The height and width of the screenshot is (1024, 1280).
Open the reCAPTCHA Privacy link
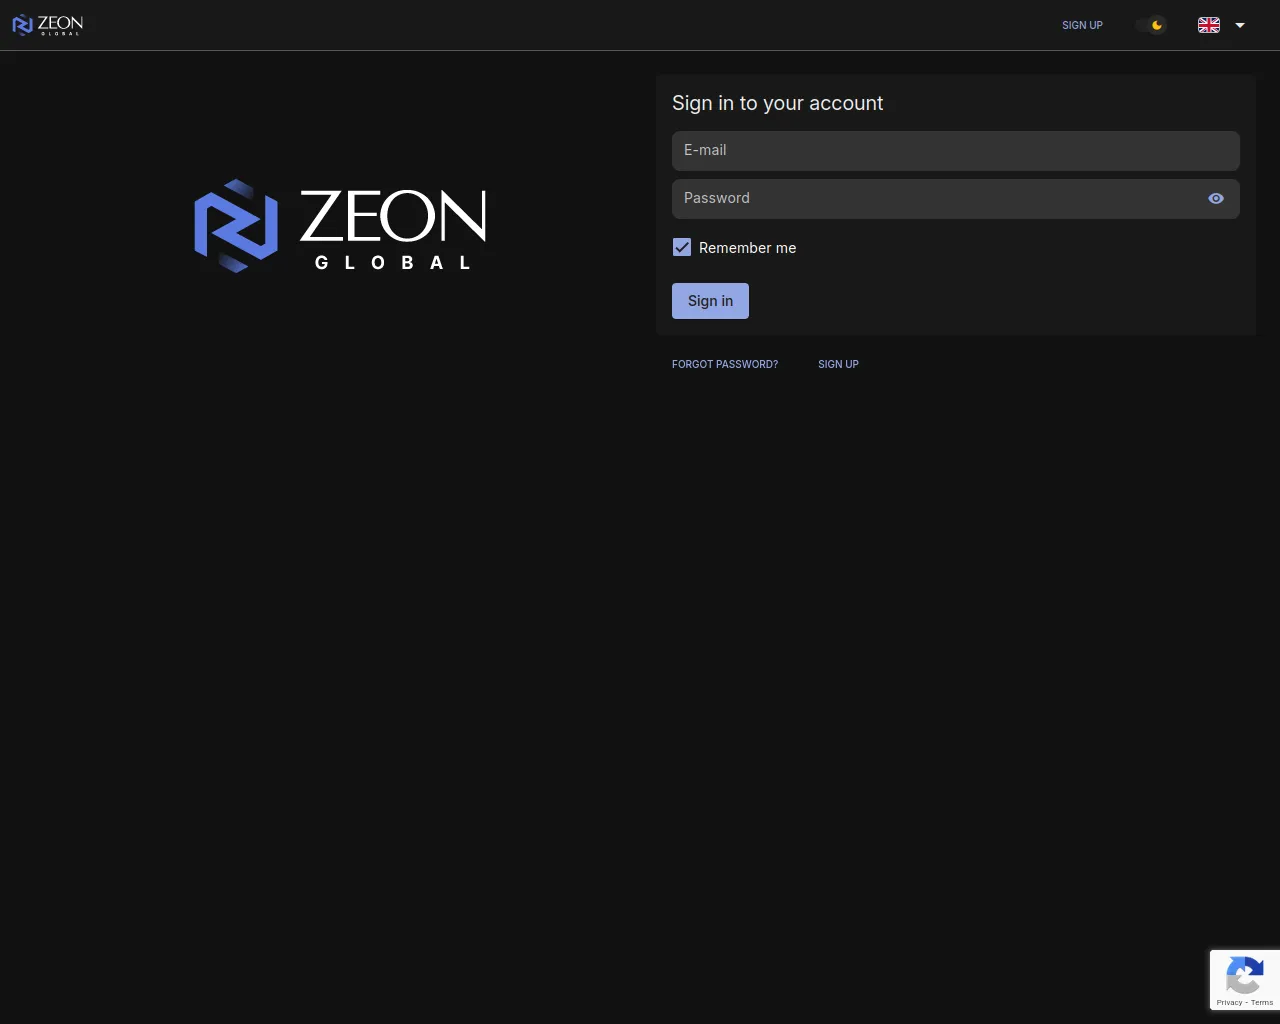coord(1229,1002)
